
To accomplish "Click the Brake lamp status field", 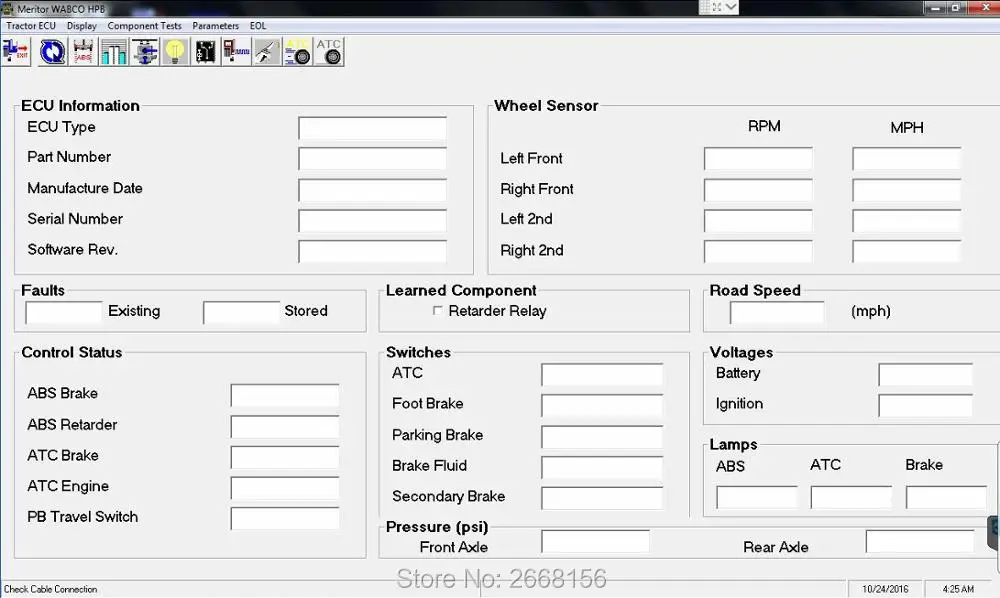I will [x=946, y=497].
